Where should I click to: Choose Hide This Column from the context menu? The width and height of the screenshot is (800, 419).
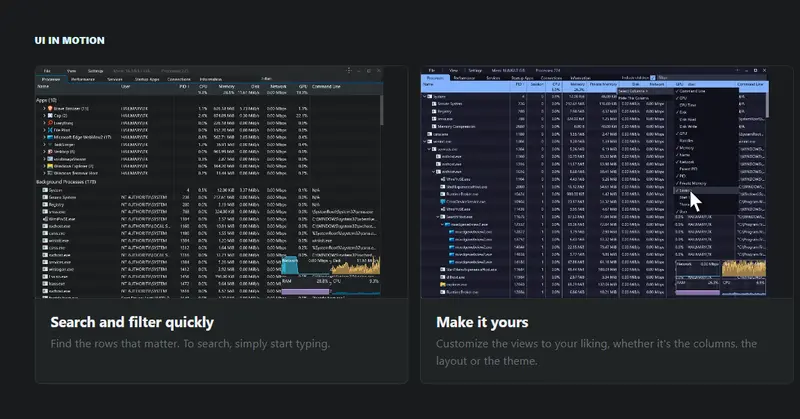pos(635,98)
